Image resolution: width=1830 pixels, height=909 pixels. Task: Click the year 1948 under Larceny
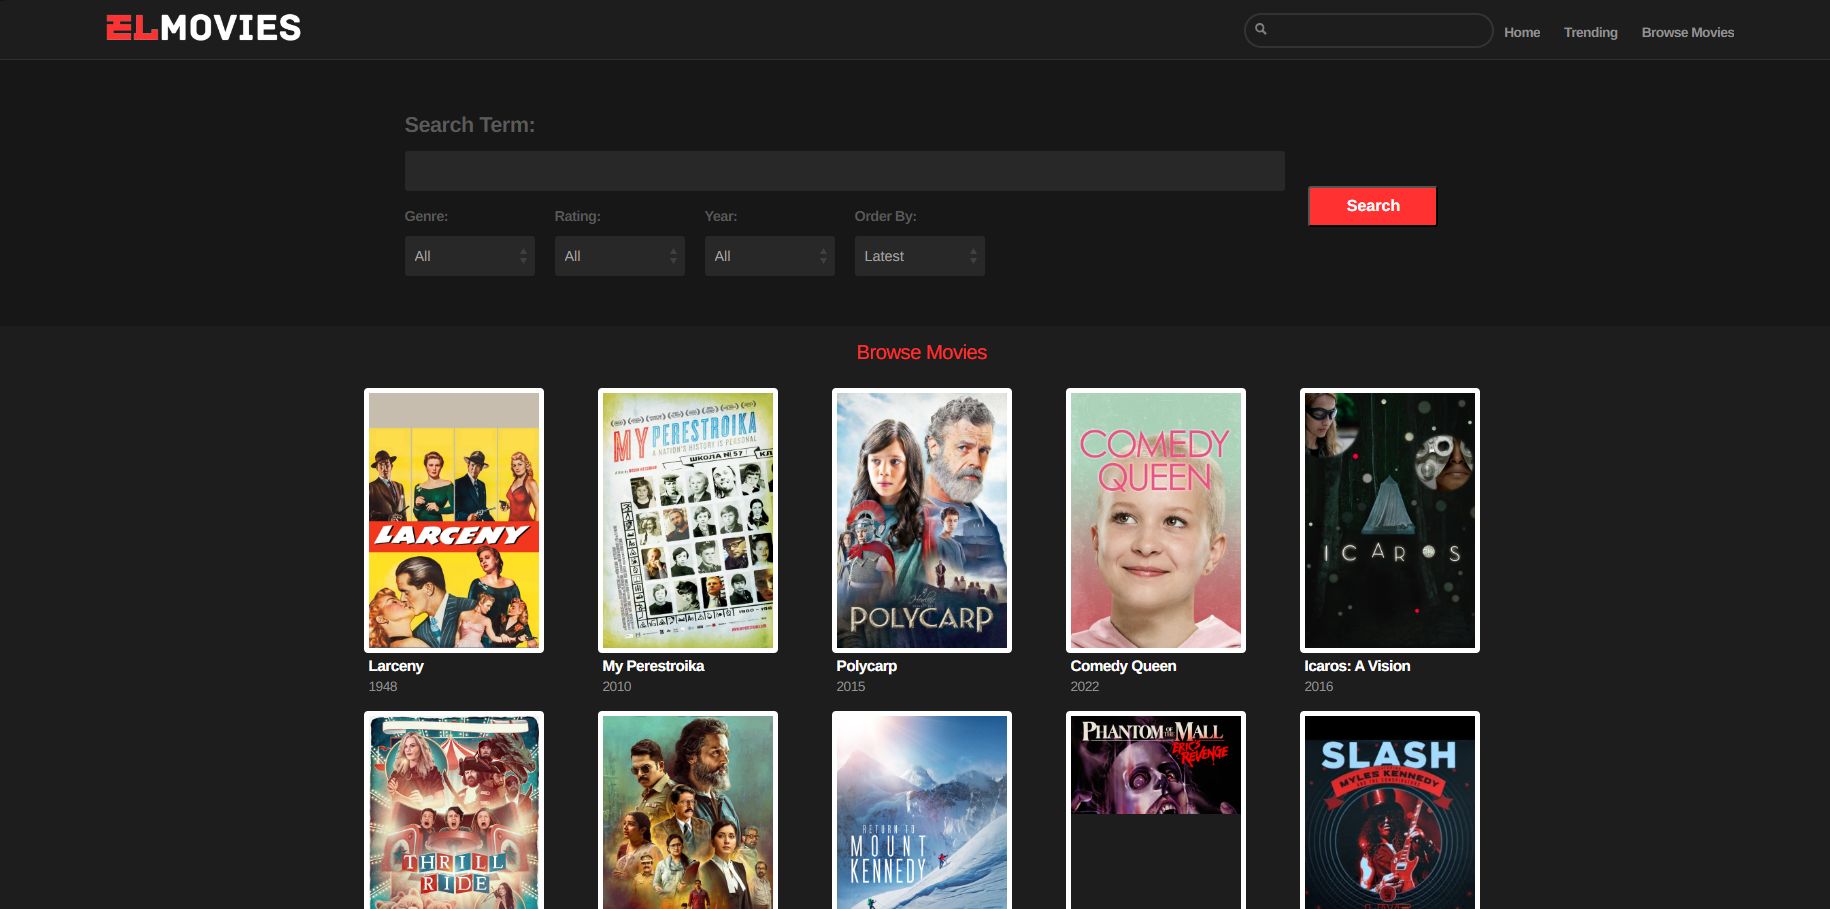[x=383, y=686]
